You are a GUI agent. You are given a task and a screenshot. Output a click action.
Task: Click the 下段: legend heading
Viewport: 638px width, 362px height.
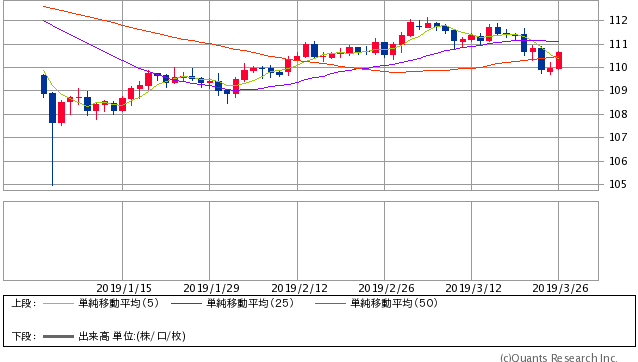[x=24, y=336]
